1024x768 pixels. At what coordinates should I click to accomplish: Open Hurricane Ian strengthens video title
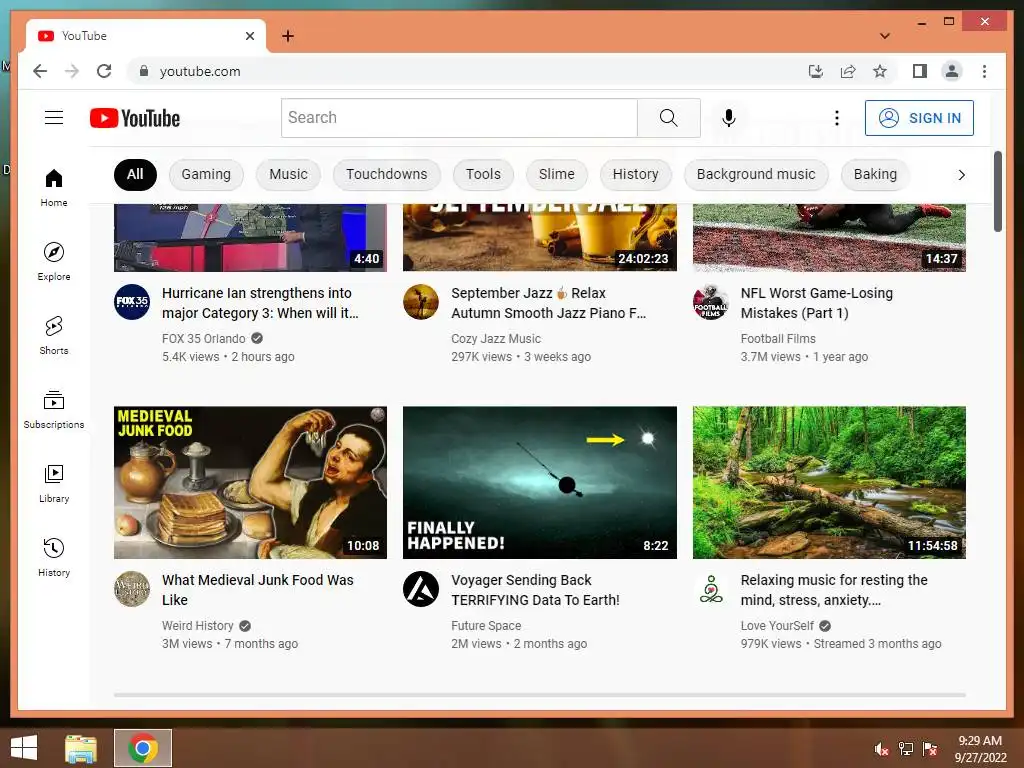[261, 303]
